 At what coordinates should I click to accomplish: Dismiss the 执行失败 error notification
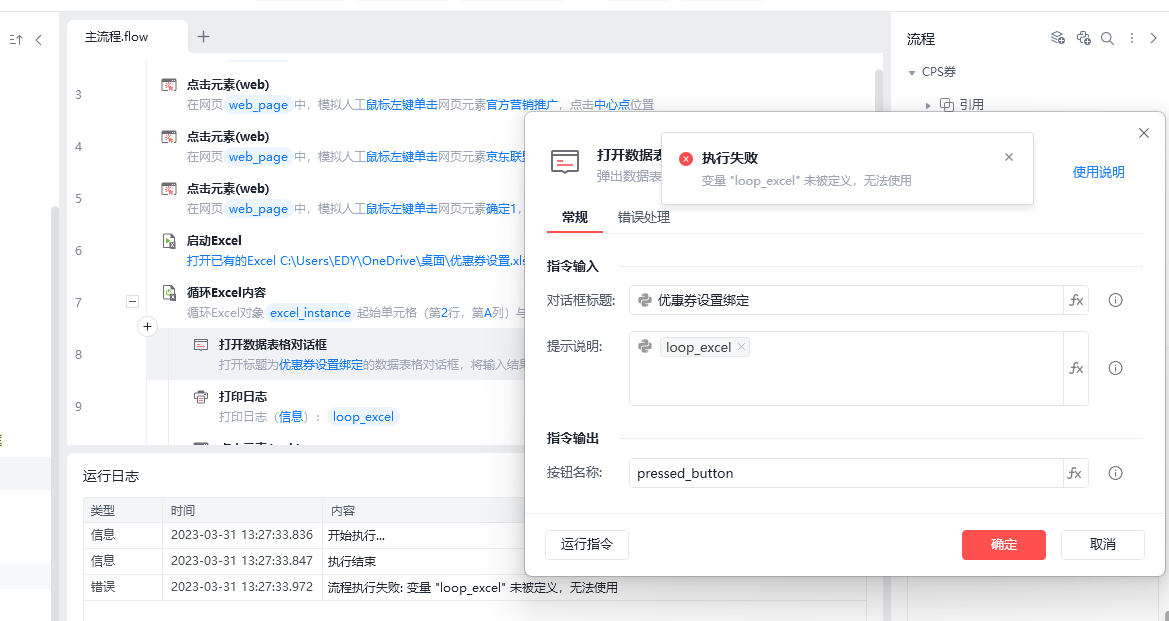click(1009, 157)
